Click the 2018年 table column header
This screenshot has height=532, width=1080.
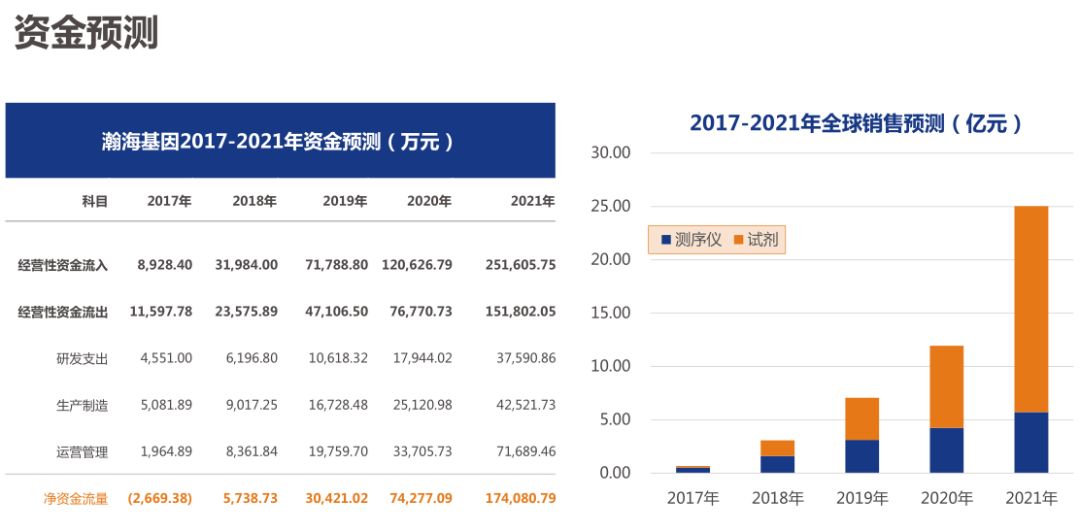pos(255,202)
